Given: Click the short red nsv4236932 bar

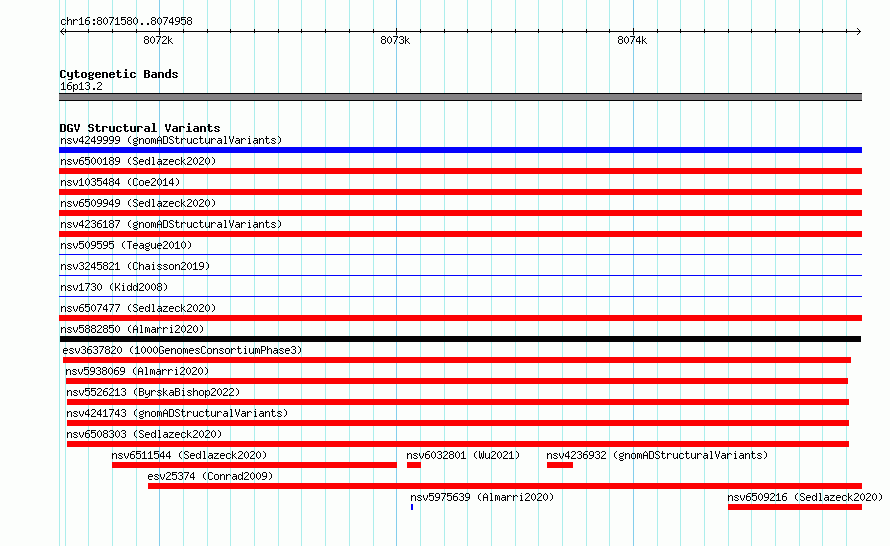Looking at the screenshot, I should pyautogui.click(x=560, y=465).
